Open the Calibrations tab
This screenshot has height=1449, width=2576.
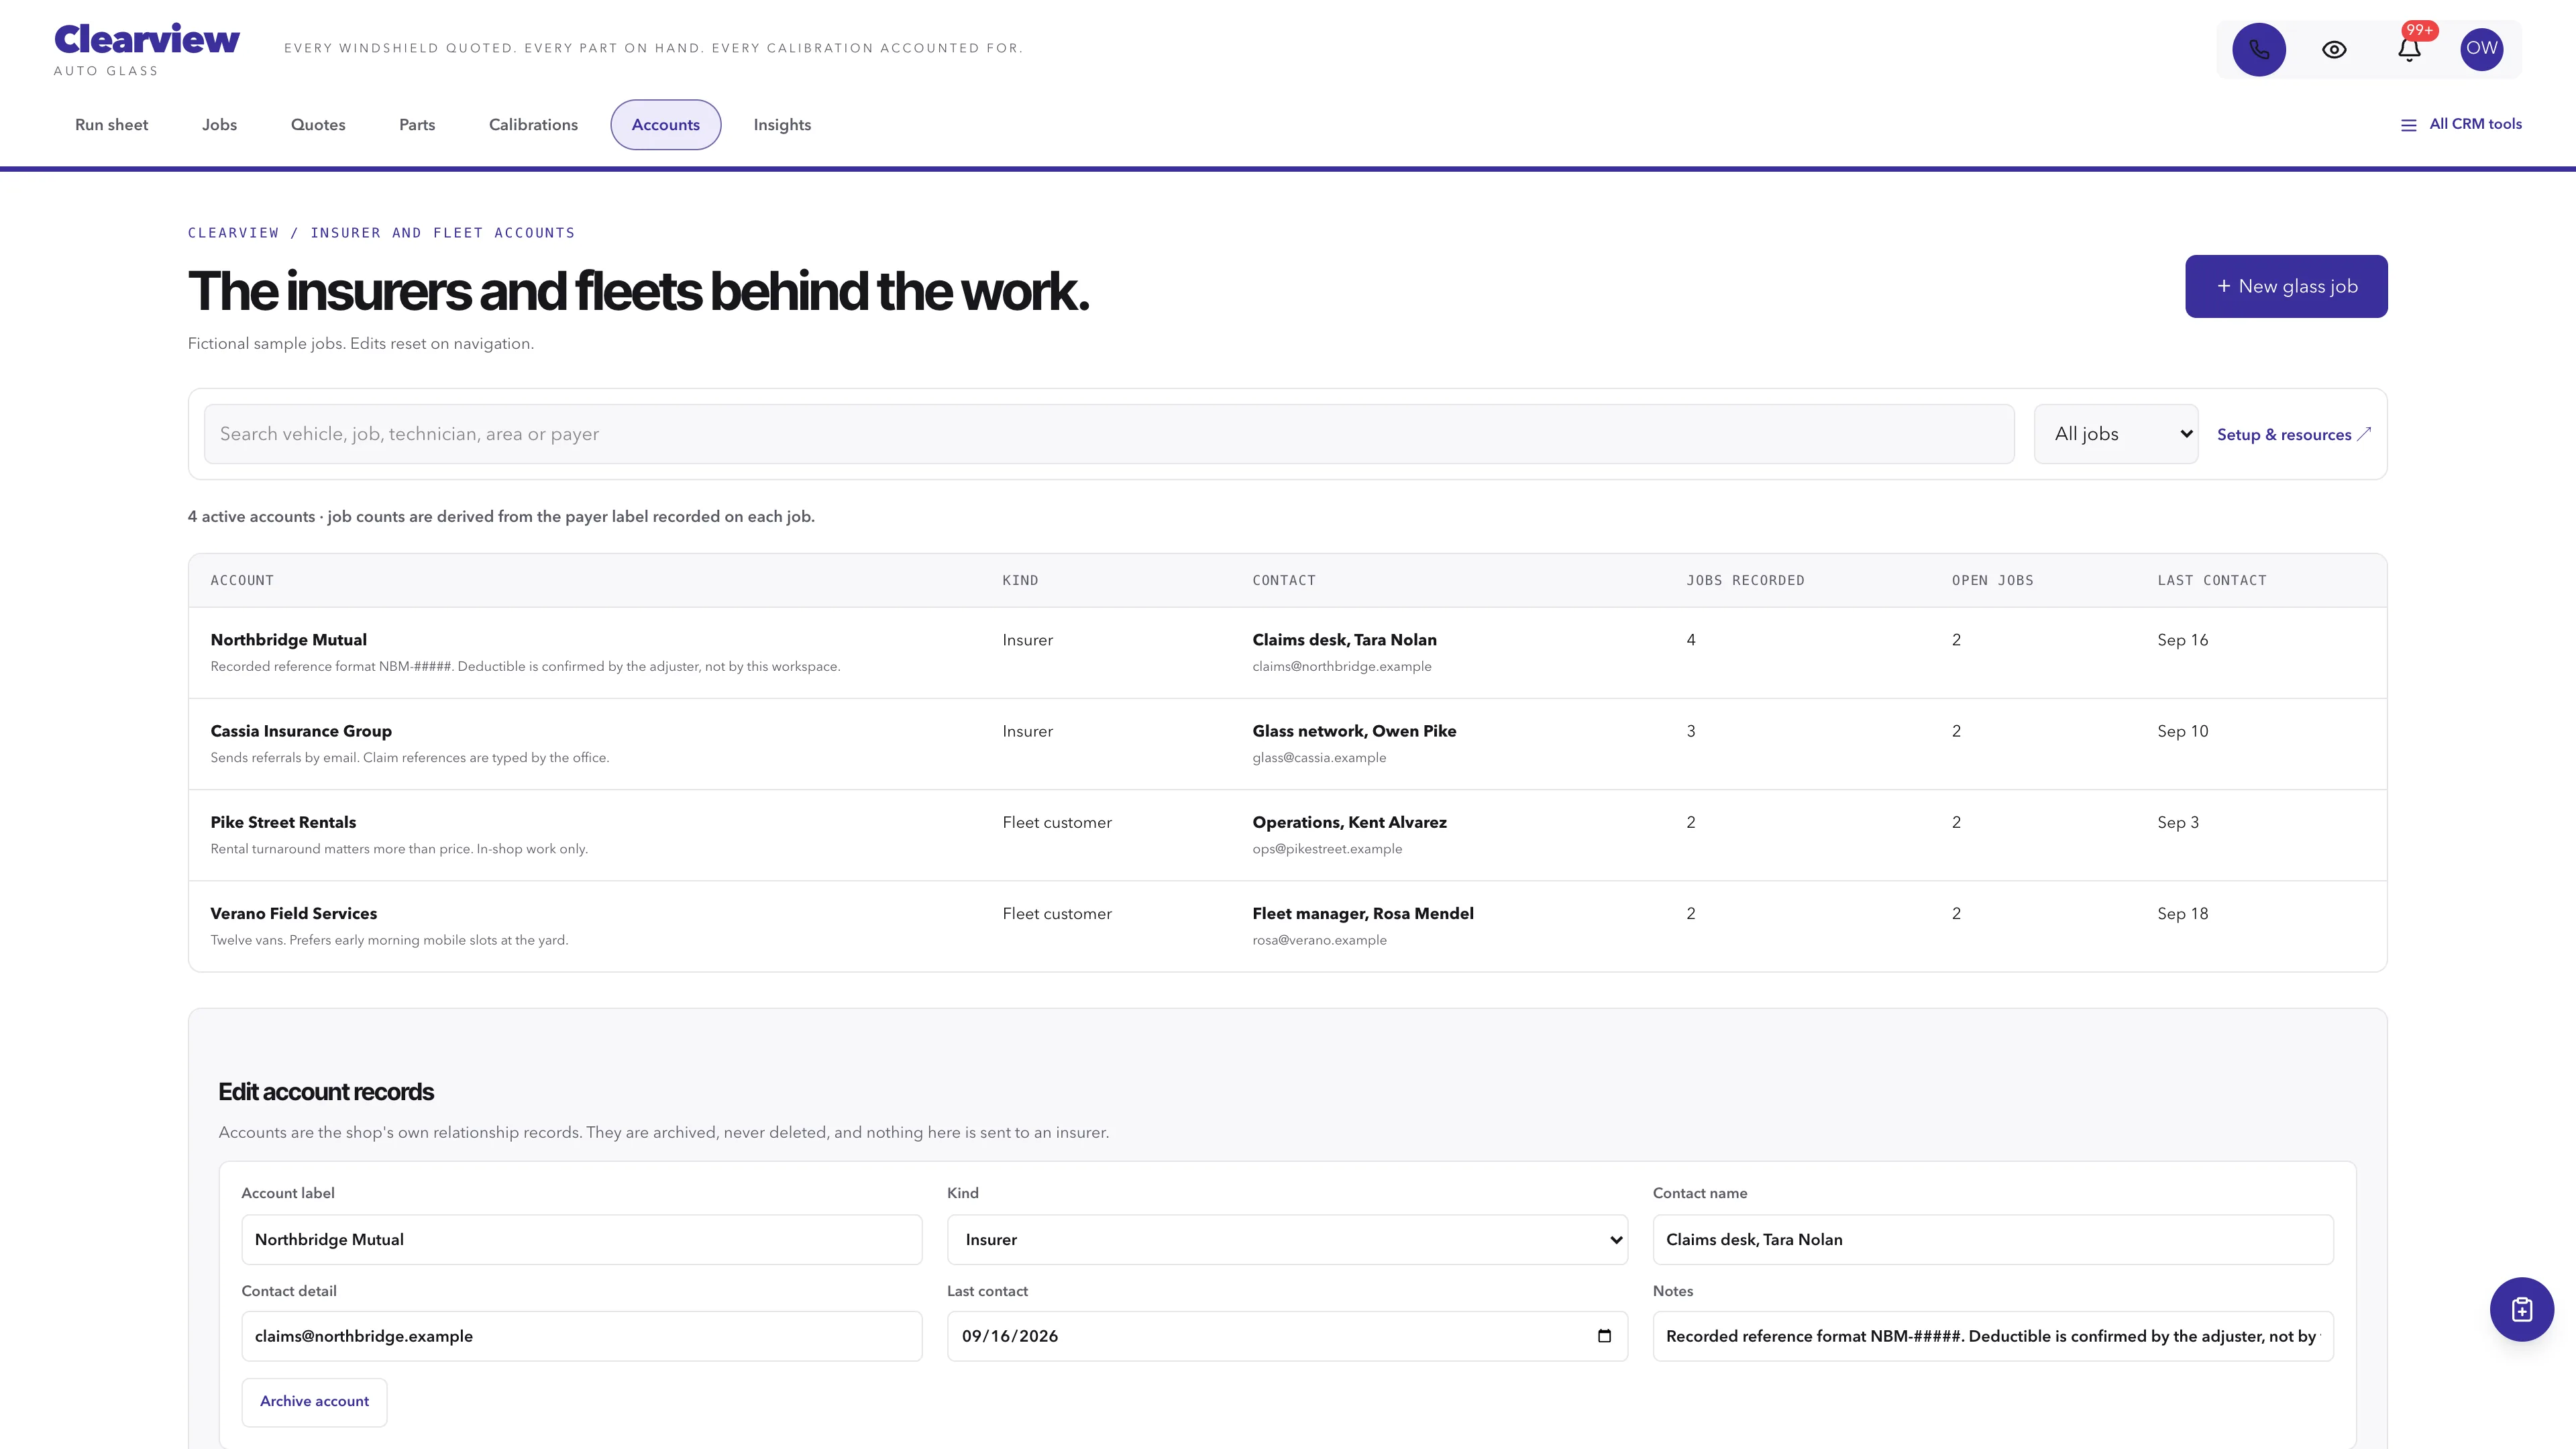point(533,125)
